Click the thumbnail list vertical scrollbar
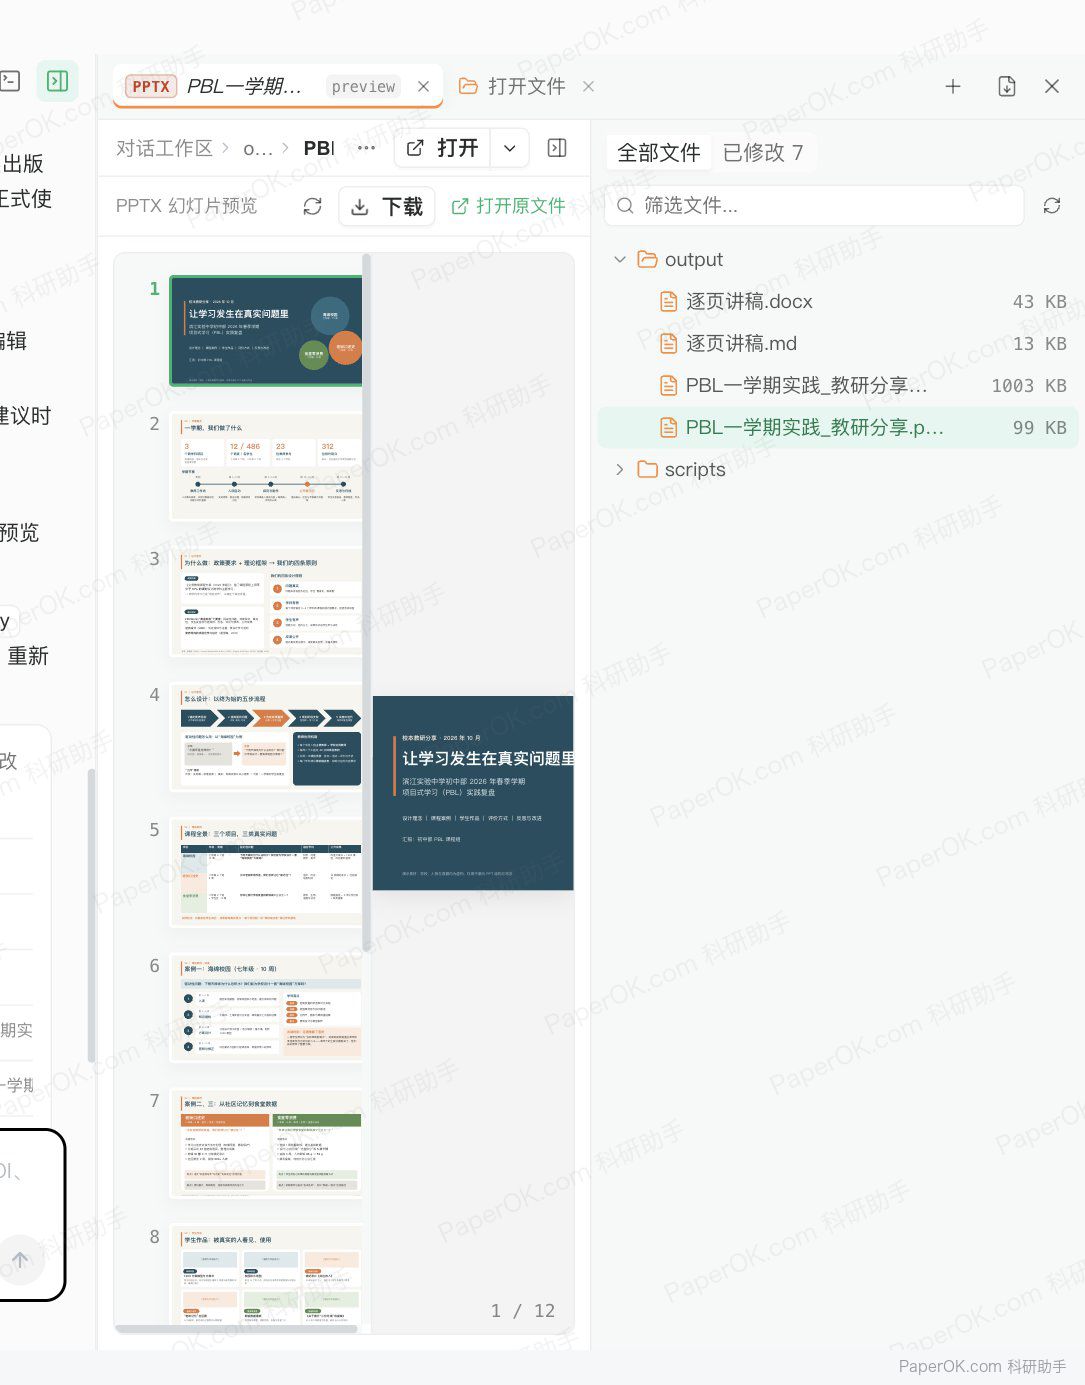Screen dimensions: 1085x1385 click(367, 603)
